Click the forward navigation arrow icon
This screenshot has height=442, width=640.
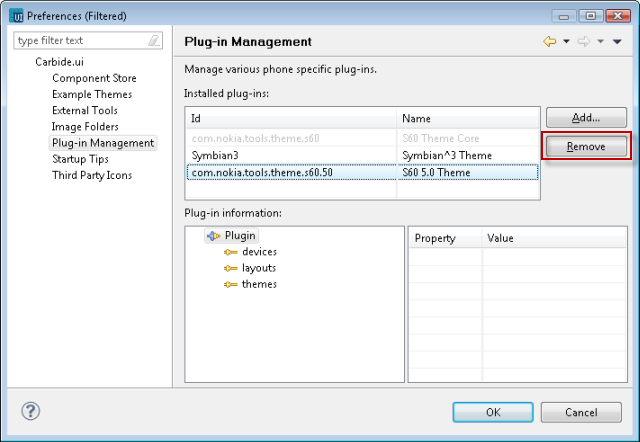[584, 41]
